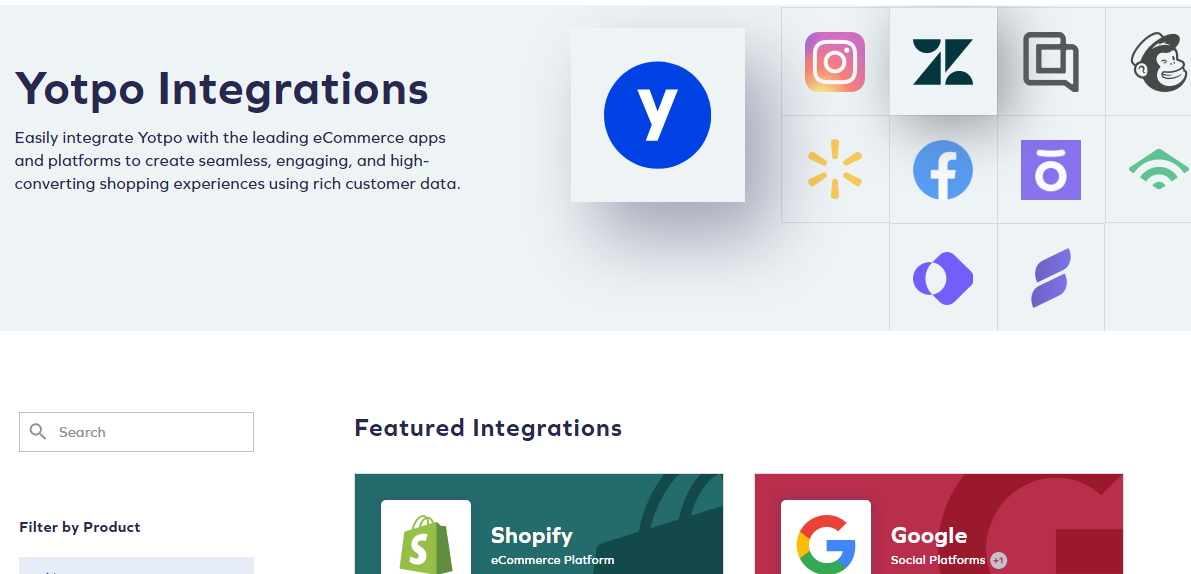1191x574 pixels.
Task: Open the Shopify featured integration card
Action: 539,524
